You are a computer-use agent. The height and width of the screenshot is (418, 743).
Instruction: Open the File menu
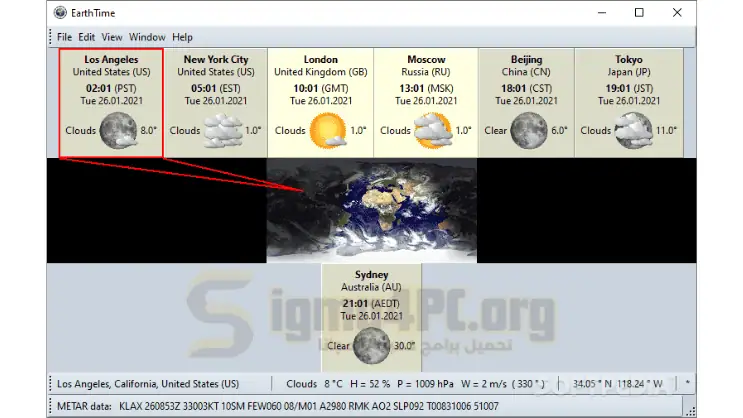point(64,37)
